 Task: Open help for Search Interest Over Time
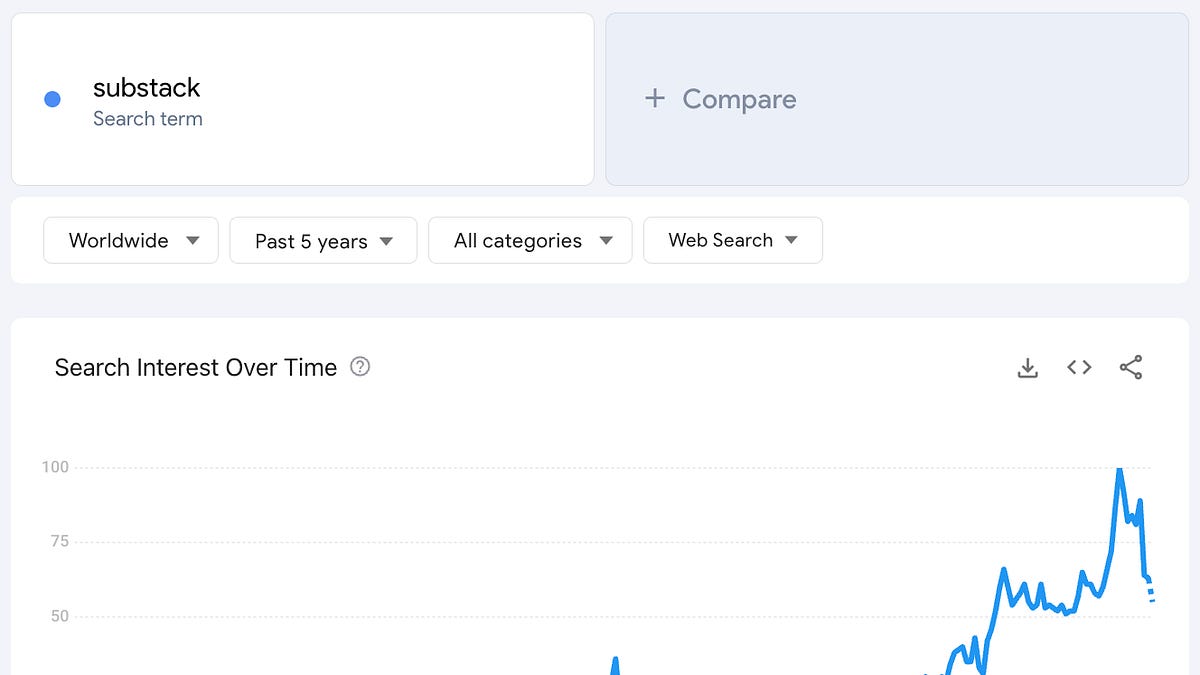tap(360, 367)
